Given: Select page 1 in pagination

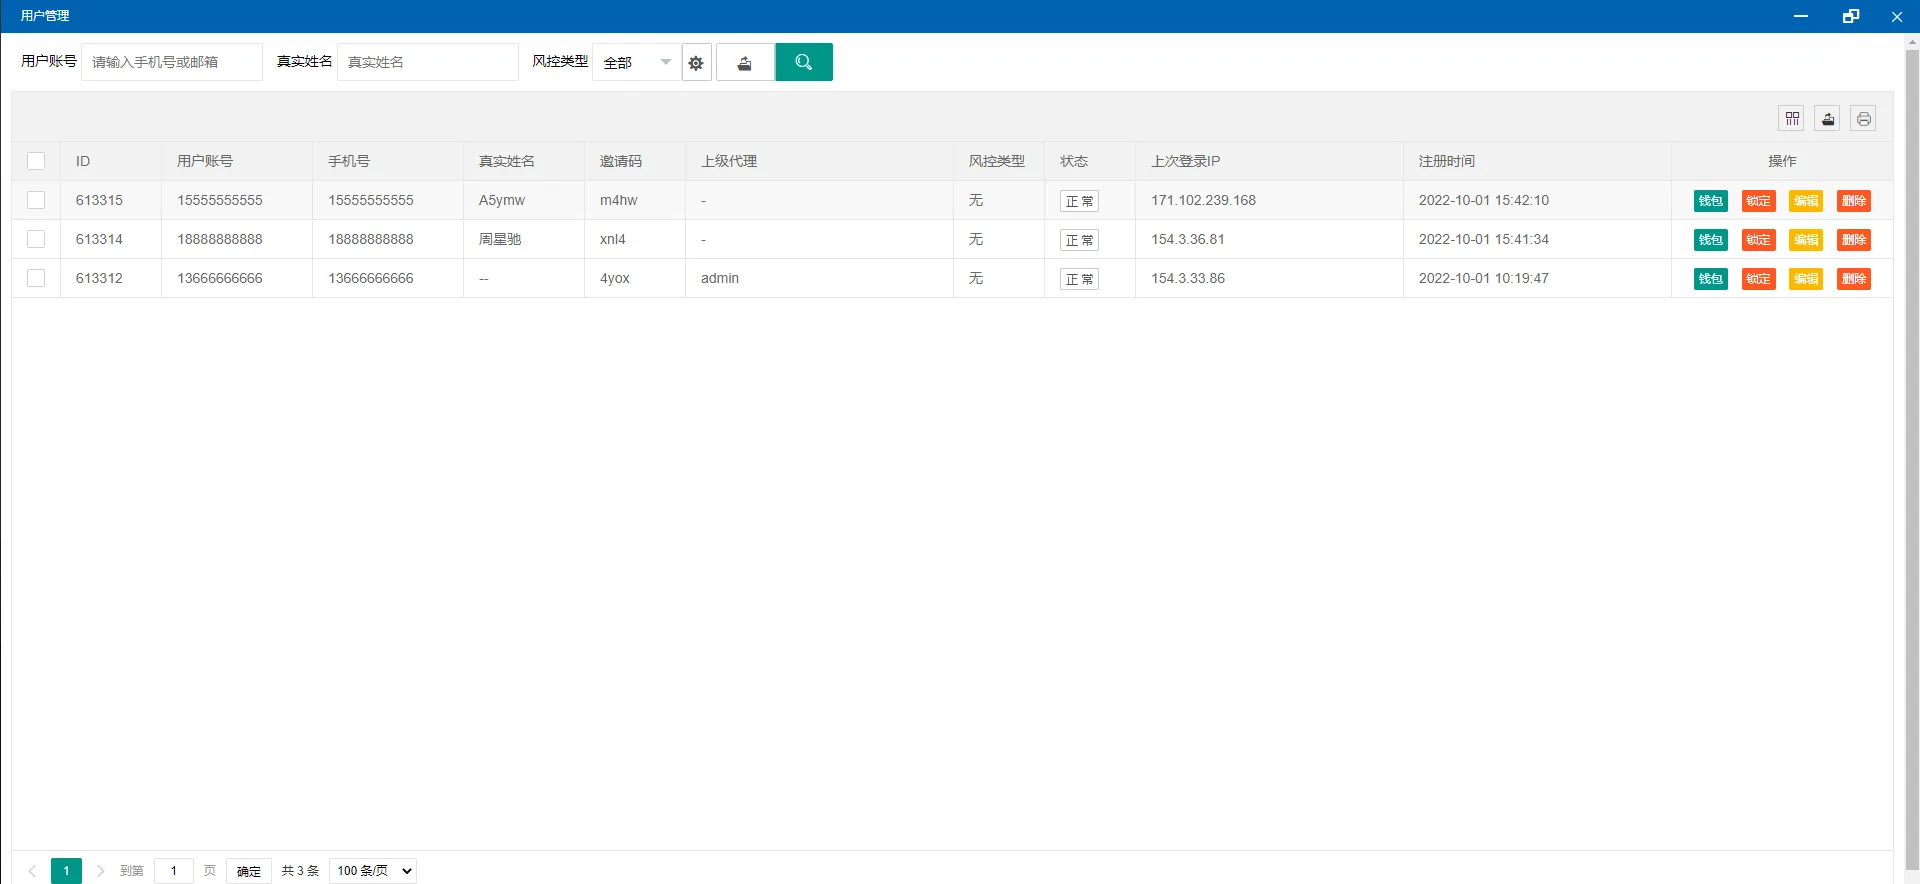Looking at the screenshot, I should pyautogui.click(x=66, y=871).
